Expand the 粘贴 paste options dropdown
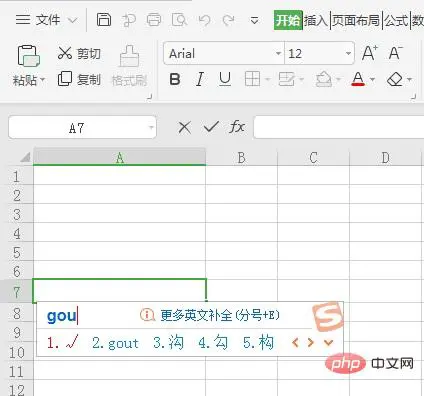 pyautogui.click(x=42, y=80)
